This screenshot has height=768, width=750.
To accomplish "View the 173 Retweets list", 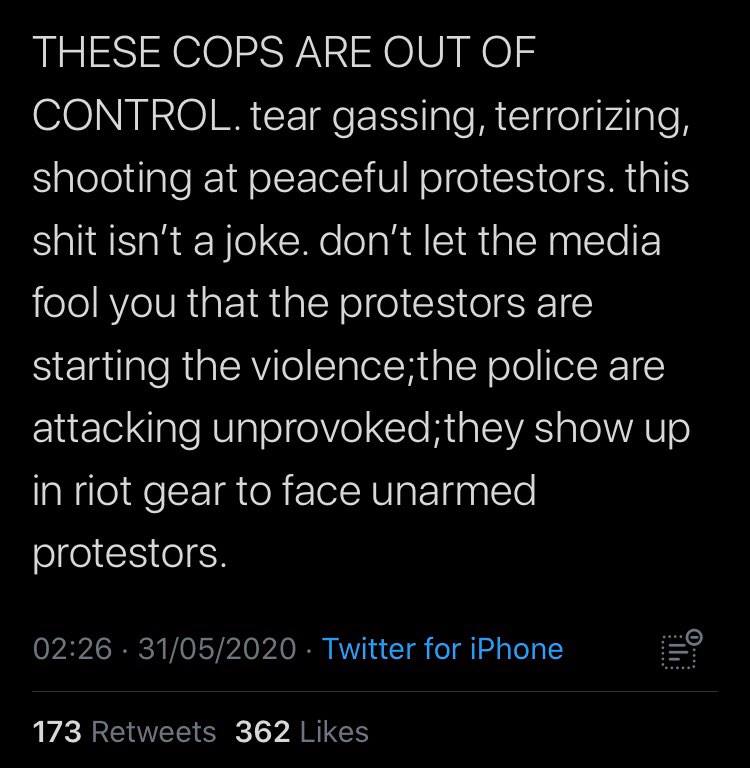I will [x=124, y=732].
